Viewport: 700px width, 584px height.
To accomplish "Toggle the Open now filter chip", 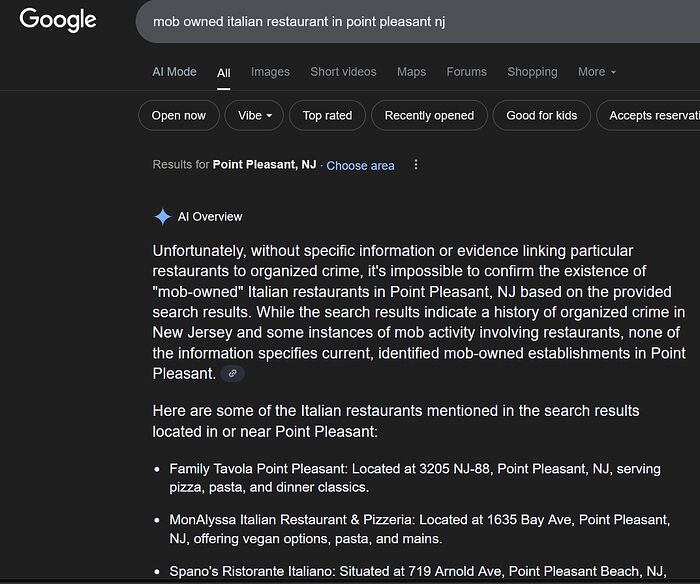I will point(179,116).
